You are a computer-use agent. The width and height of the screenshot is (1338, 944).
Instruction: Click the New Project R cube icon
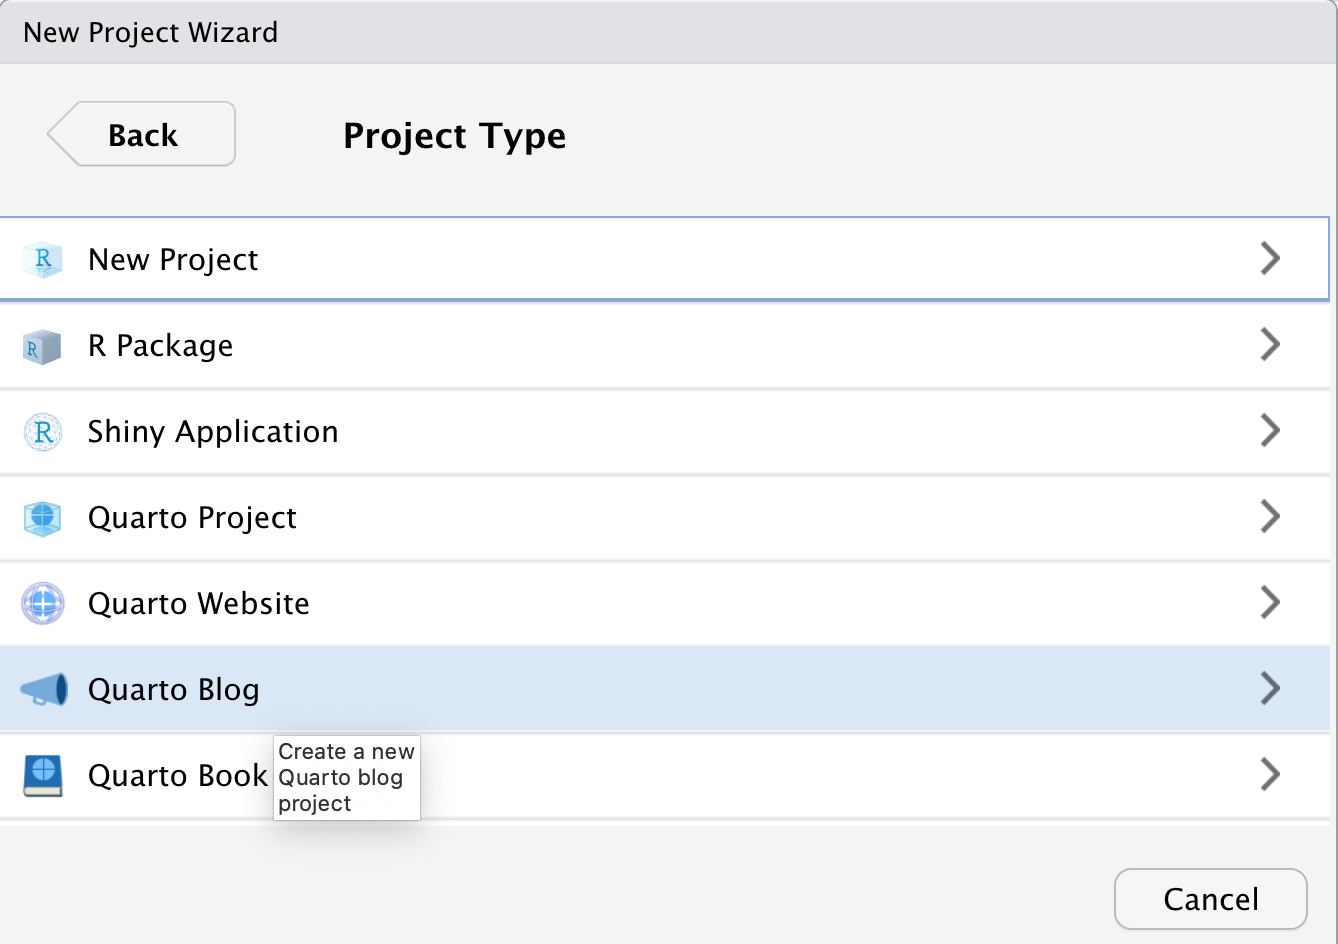coord(43,260)
